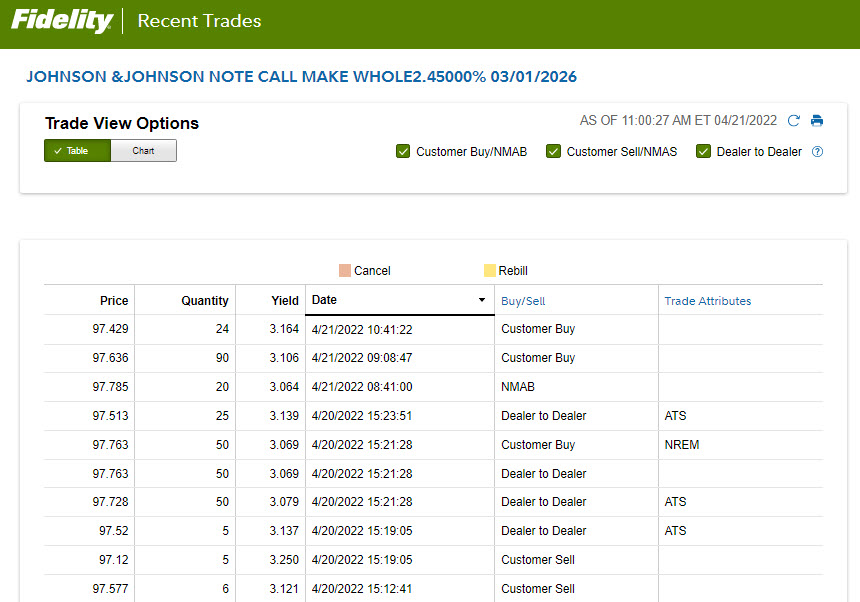Click the Fidelity logo
This screenshot has height=602, width=860.
(61, 21)
